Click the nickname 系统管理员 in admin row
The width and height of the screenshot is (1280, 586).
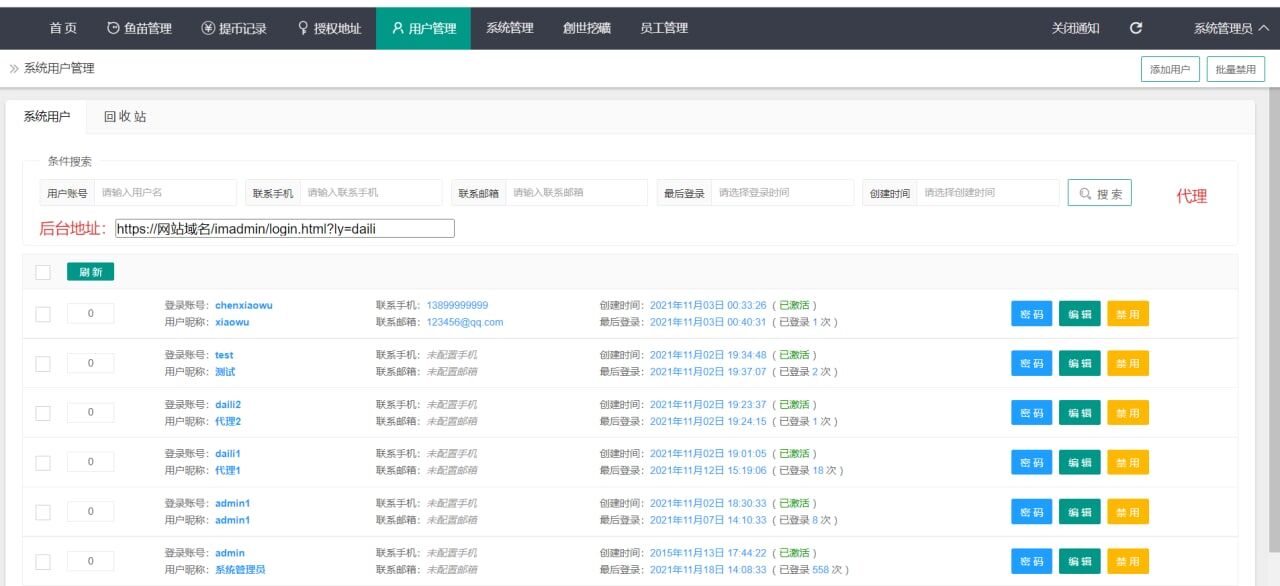point(240,569)
